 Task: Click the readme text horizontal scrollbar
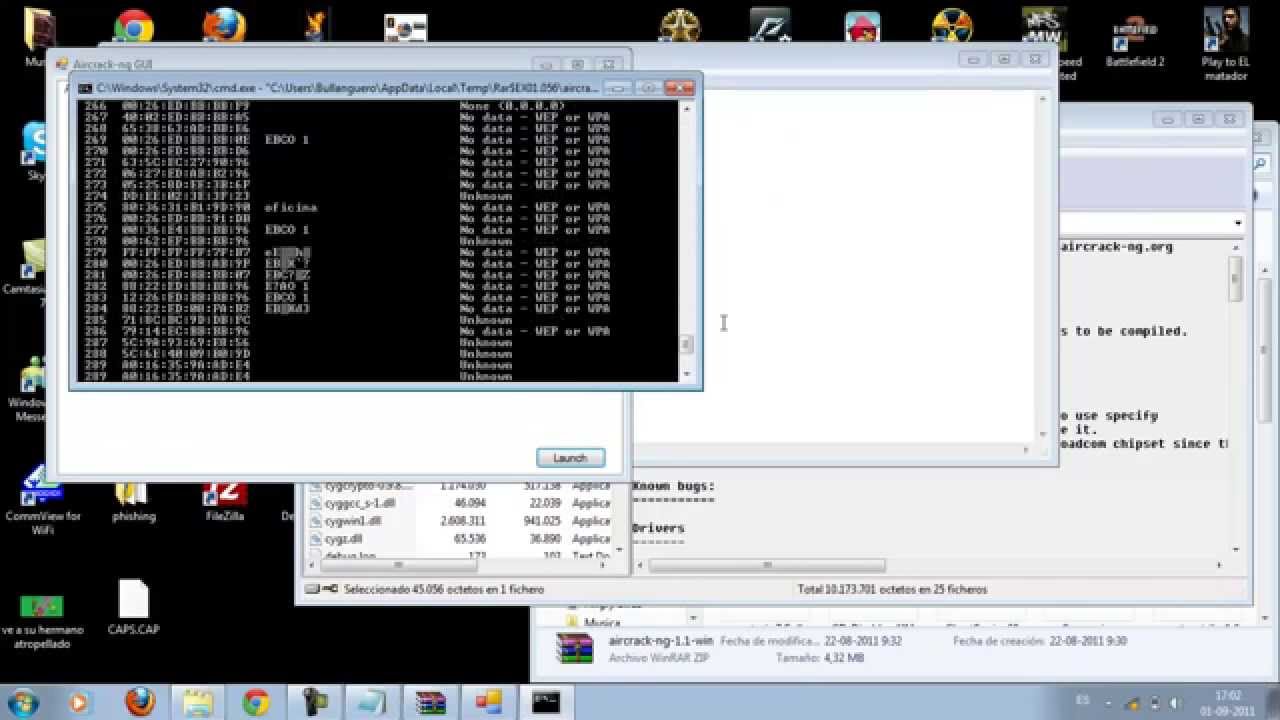pyautogui.click(x=767, y=565)
